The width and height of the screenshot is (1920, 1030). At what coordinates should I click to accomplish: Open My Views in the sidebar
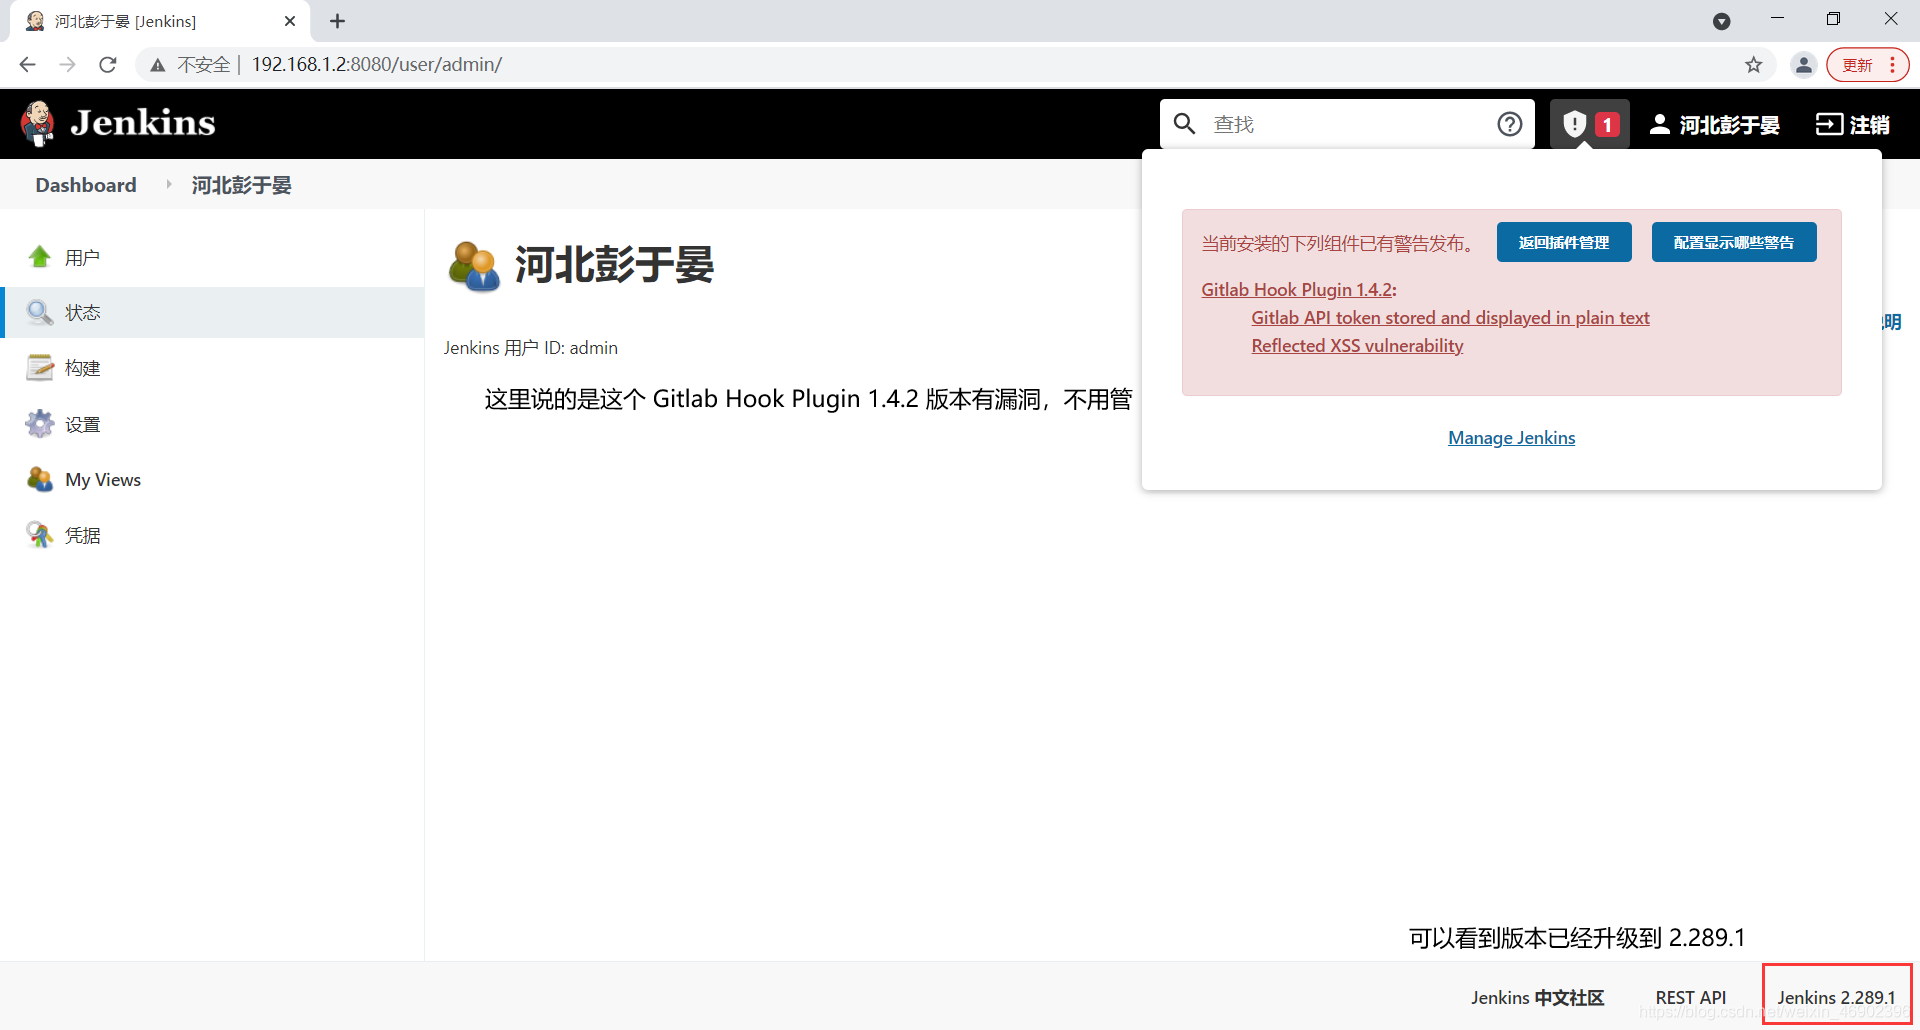pyautogui.click(x=103, y=479)
